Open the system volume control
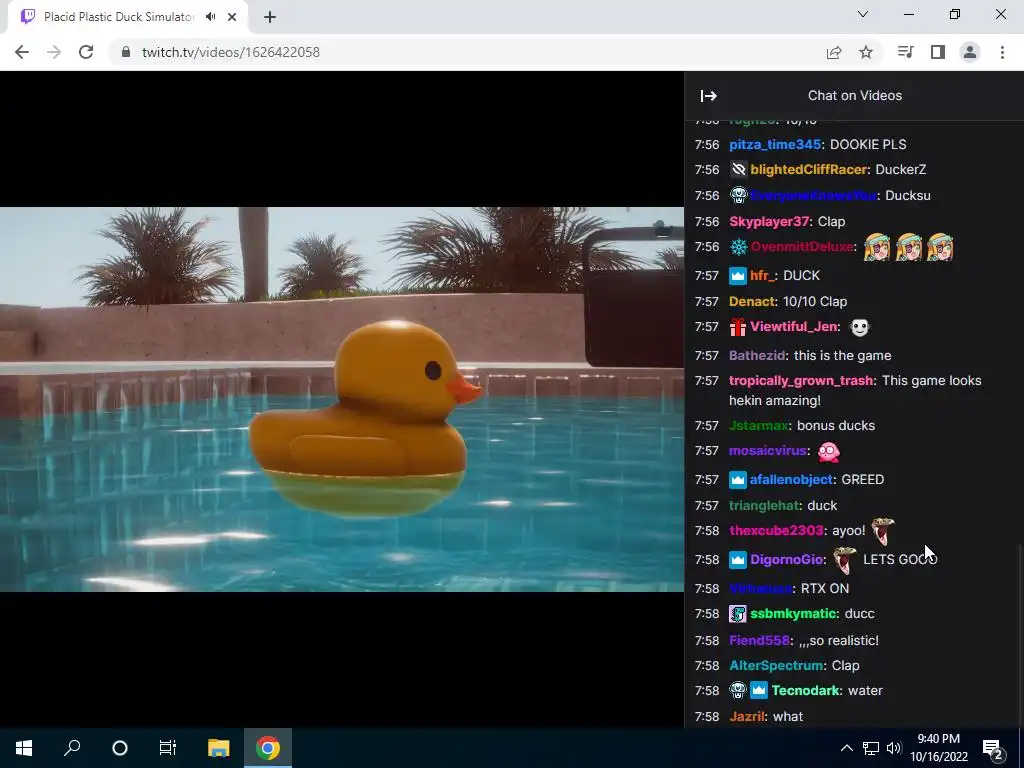 point(894,748)
